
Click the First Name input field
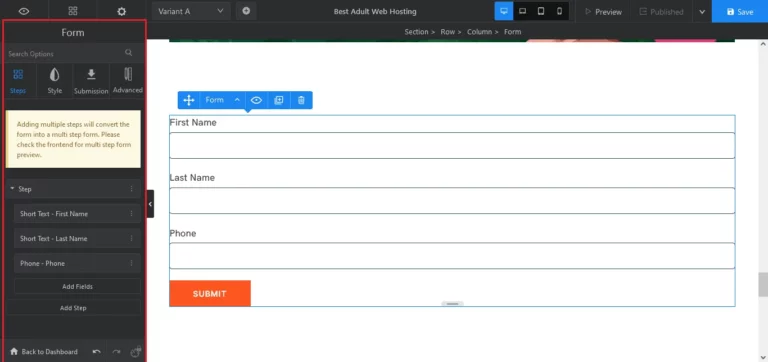point(452,145)
